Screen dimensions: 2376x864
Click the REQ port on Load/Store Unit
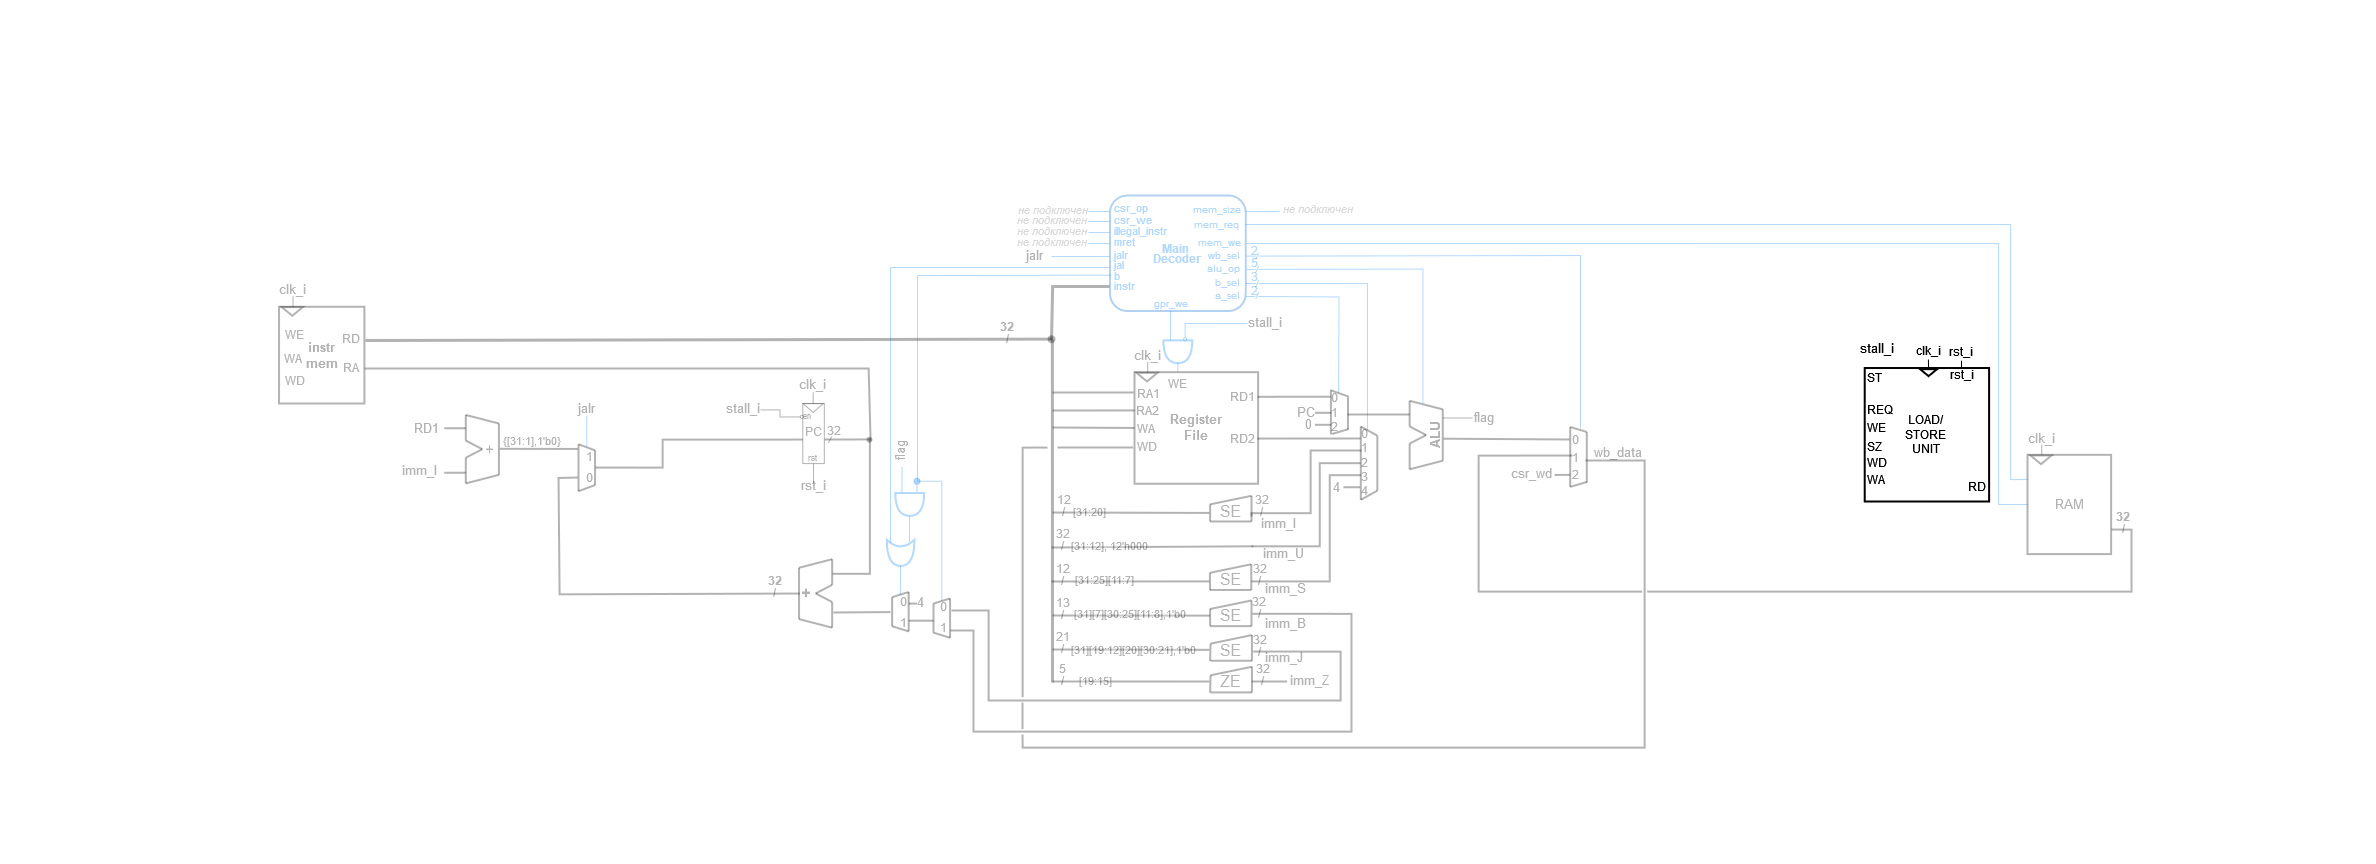point(1880,410)
